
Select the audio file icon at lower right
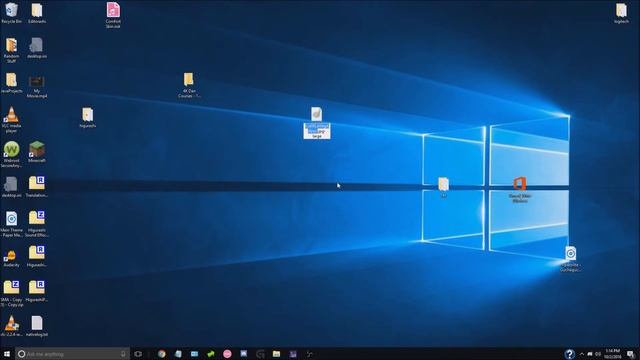coord(571,259)
